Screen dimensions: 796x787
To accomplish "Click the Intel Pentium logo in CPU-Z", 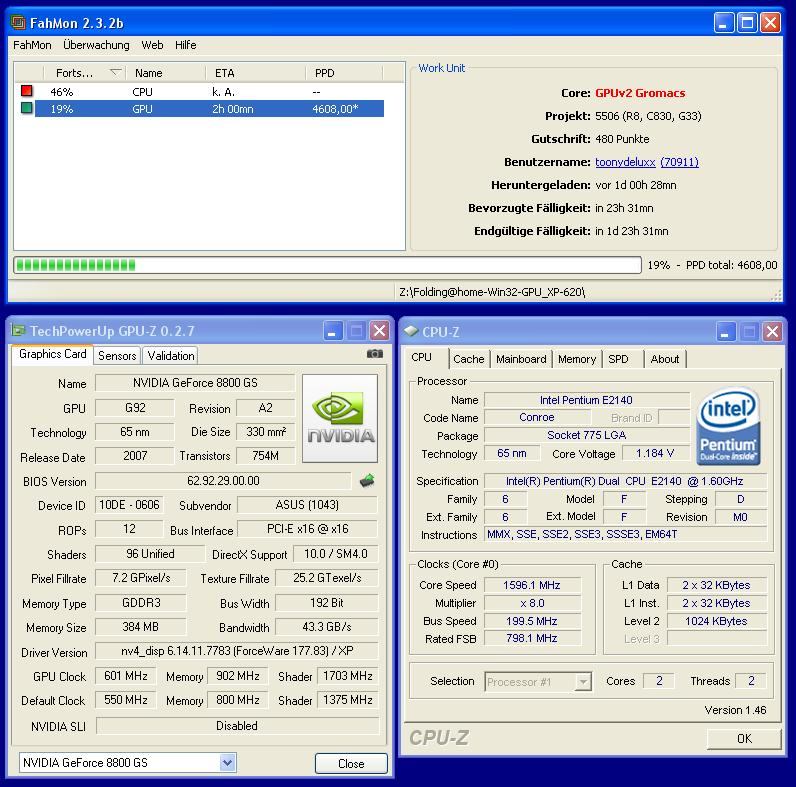I will (728, 425).
